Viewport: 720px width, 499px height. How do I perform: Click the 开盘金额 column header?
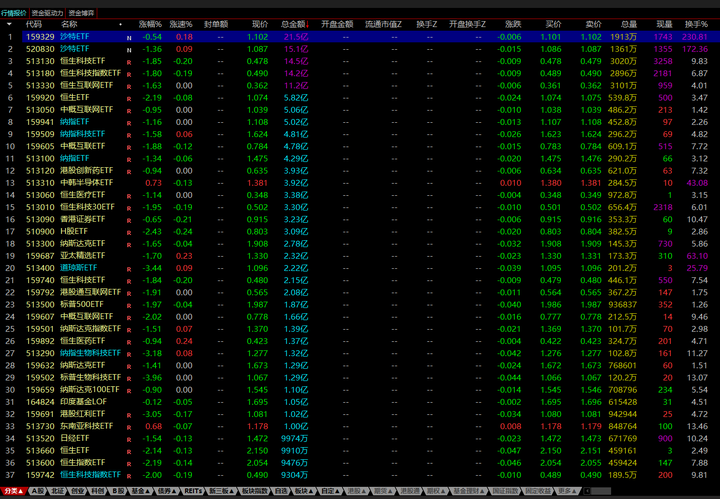(337, 24)
